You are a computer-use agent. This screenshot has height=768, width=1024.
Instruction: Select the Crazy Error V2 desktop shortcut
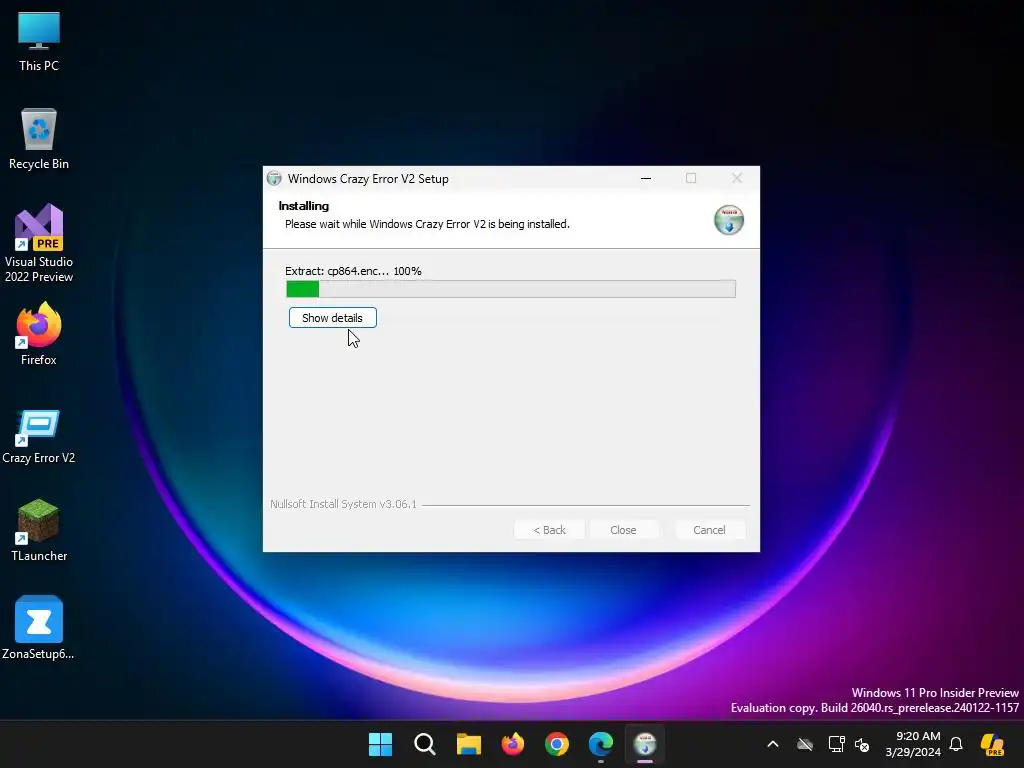click(39, 436)
